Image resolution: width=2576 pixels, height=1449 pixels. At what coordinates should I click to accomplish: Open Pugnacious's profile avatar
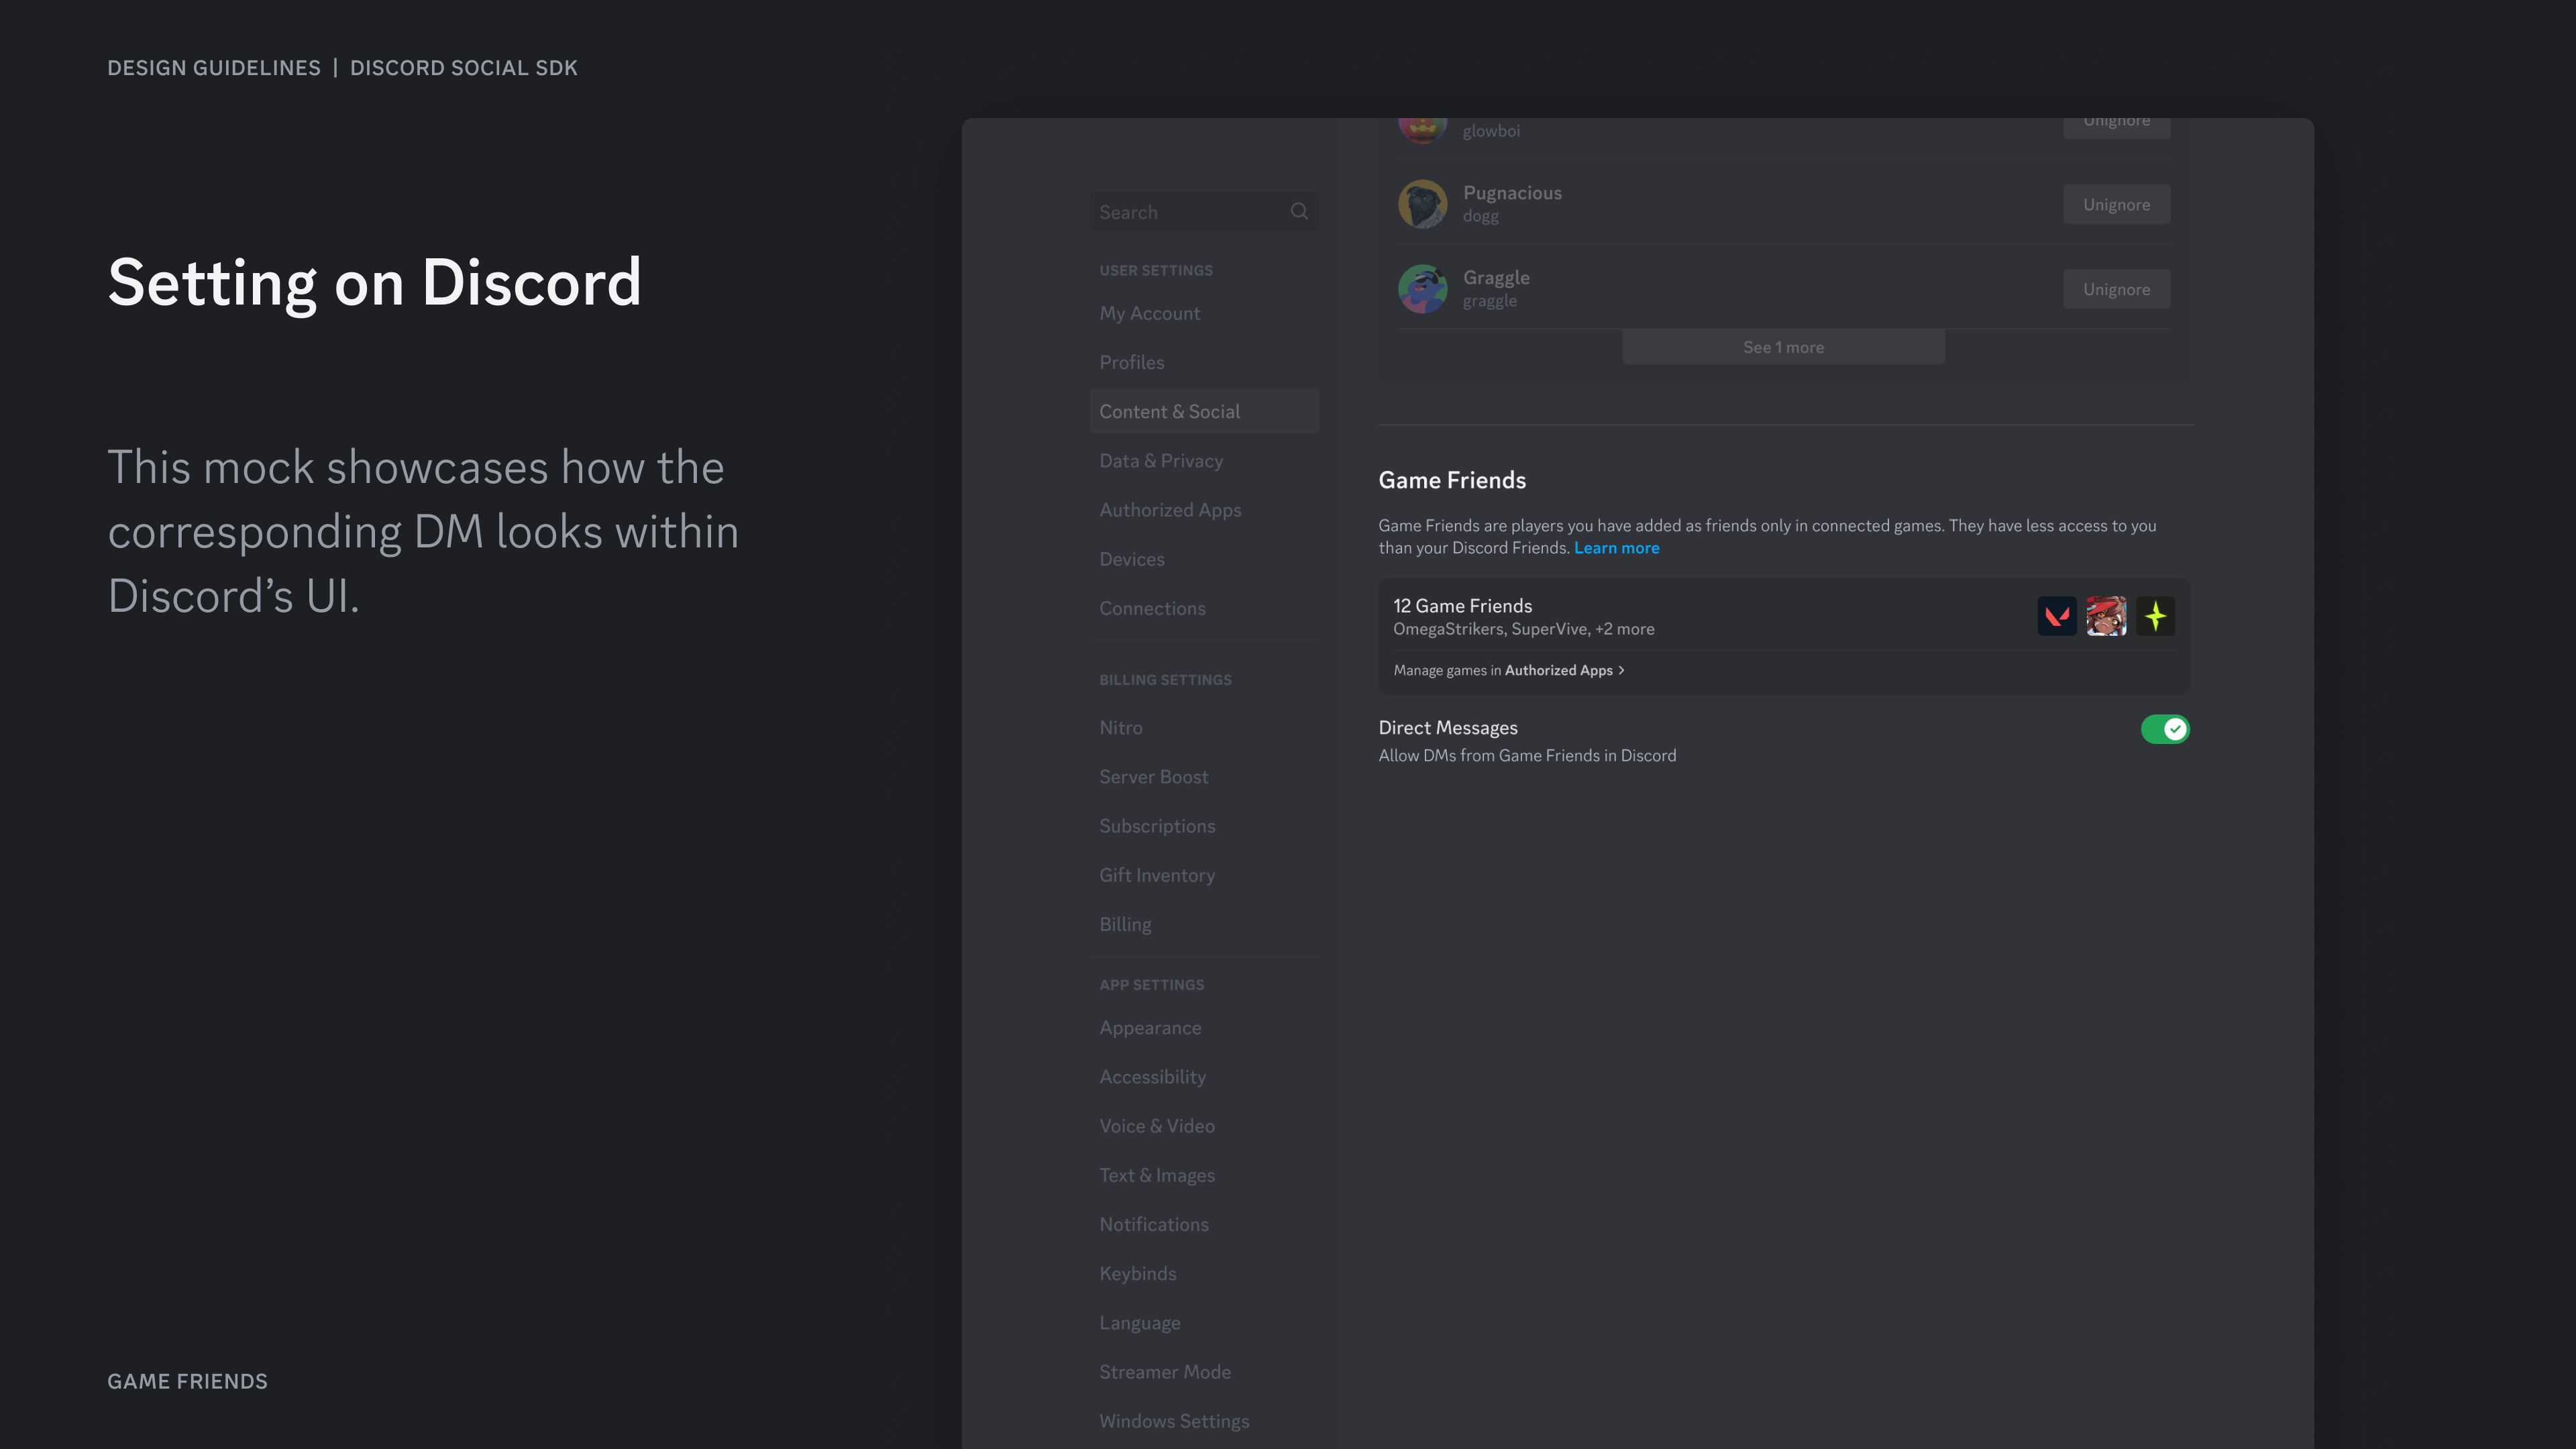pos(1422,203)
